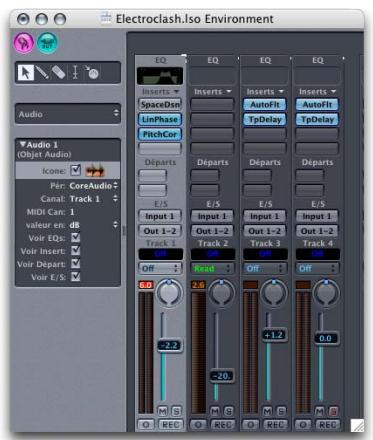373x440 pixels.
Task: Click the Track 2 Out 1-2 output button
Action: [x=212, y=231]
